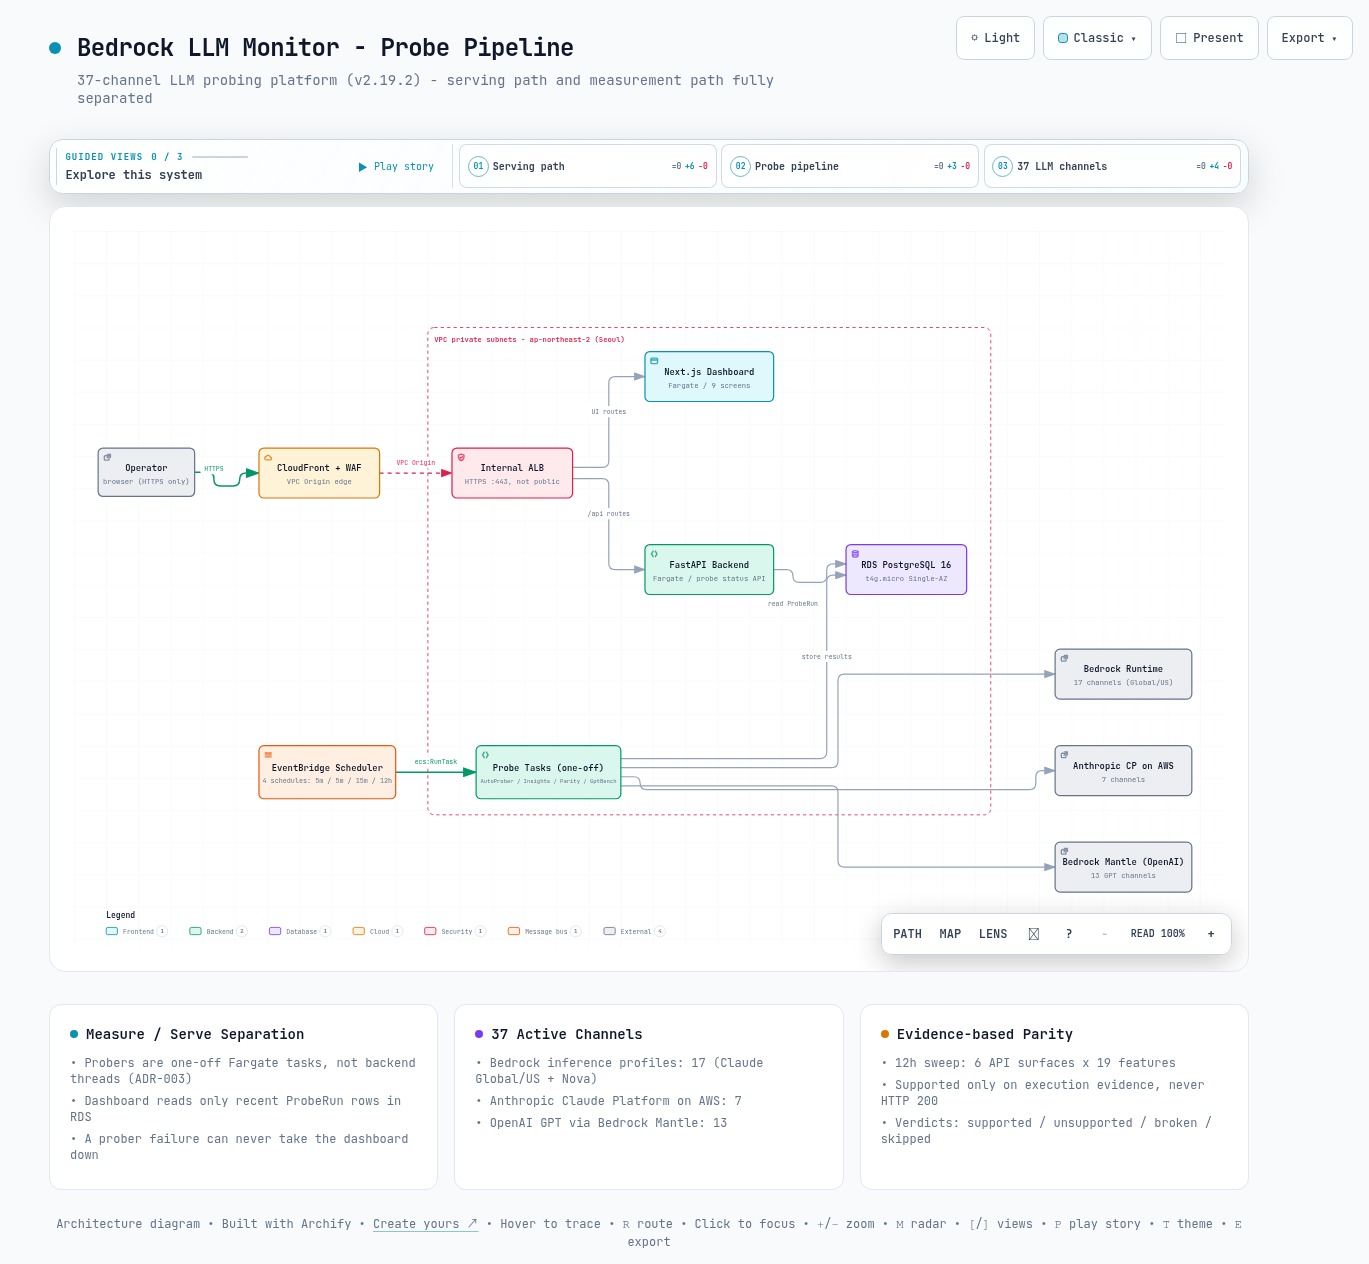Click the Bedrock Mantle (OpenAI) icon
This screenshot has height=1264, width=1369.
coord(1064,851)
